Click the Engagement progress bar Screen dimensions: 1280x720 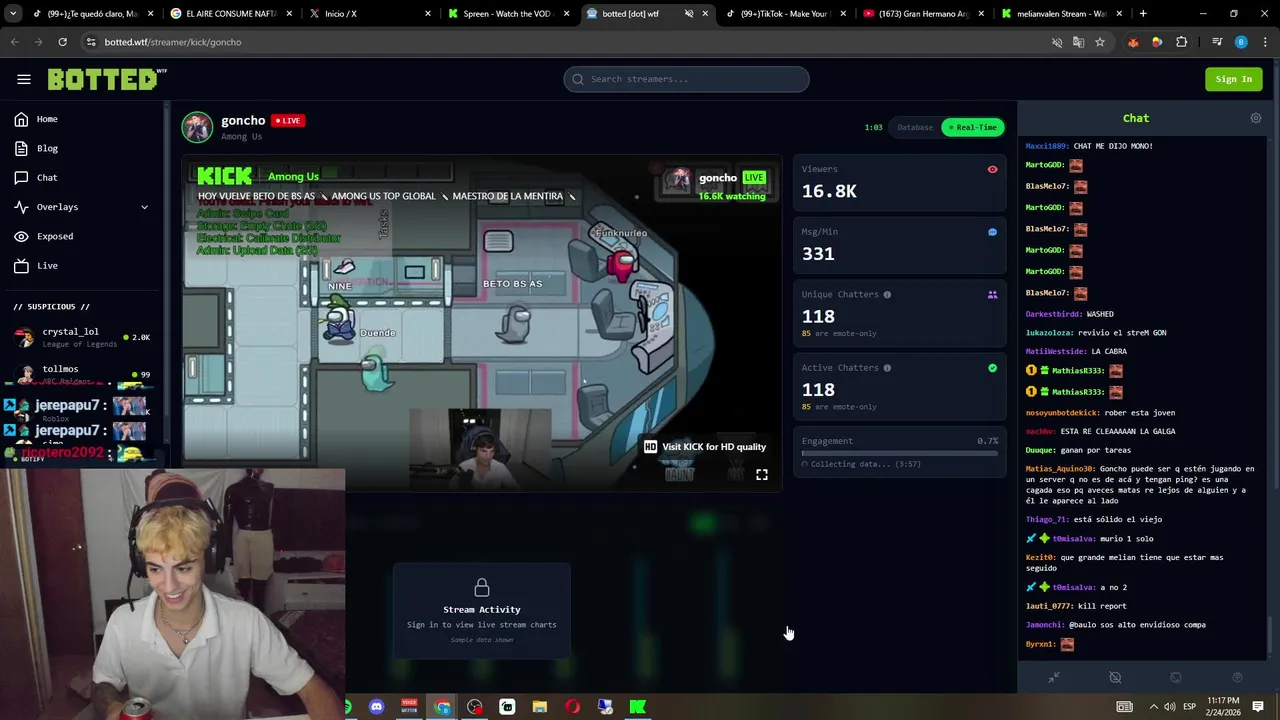click(x=900, y=453)
